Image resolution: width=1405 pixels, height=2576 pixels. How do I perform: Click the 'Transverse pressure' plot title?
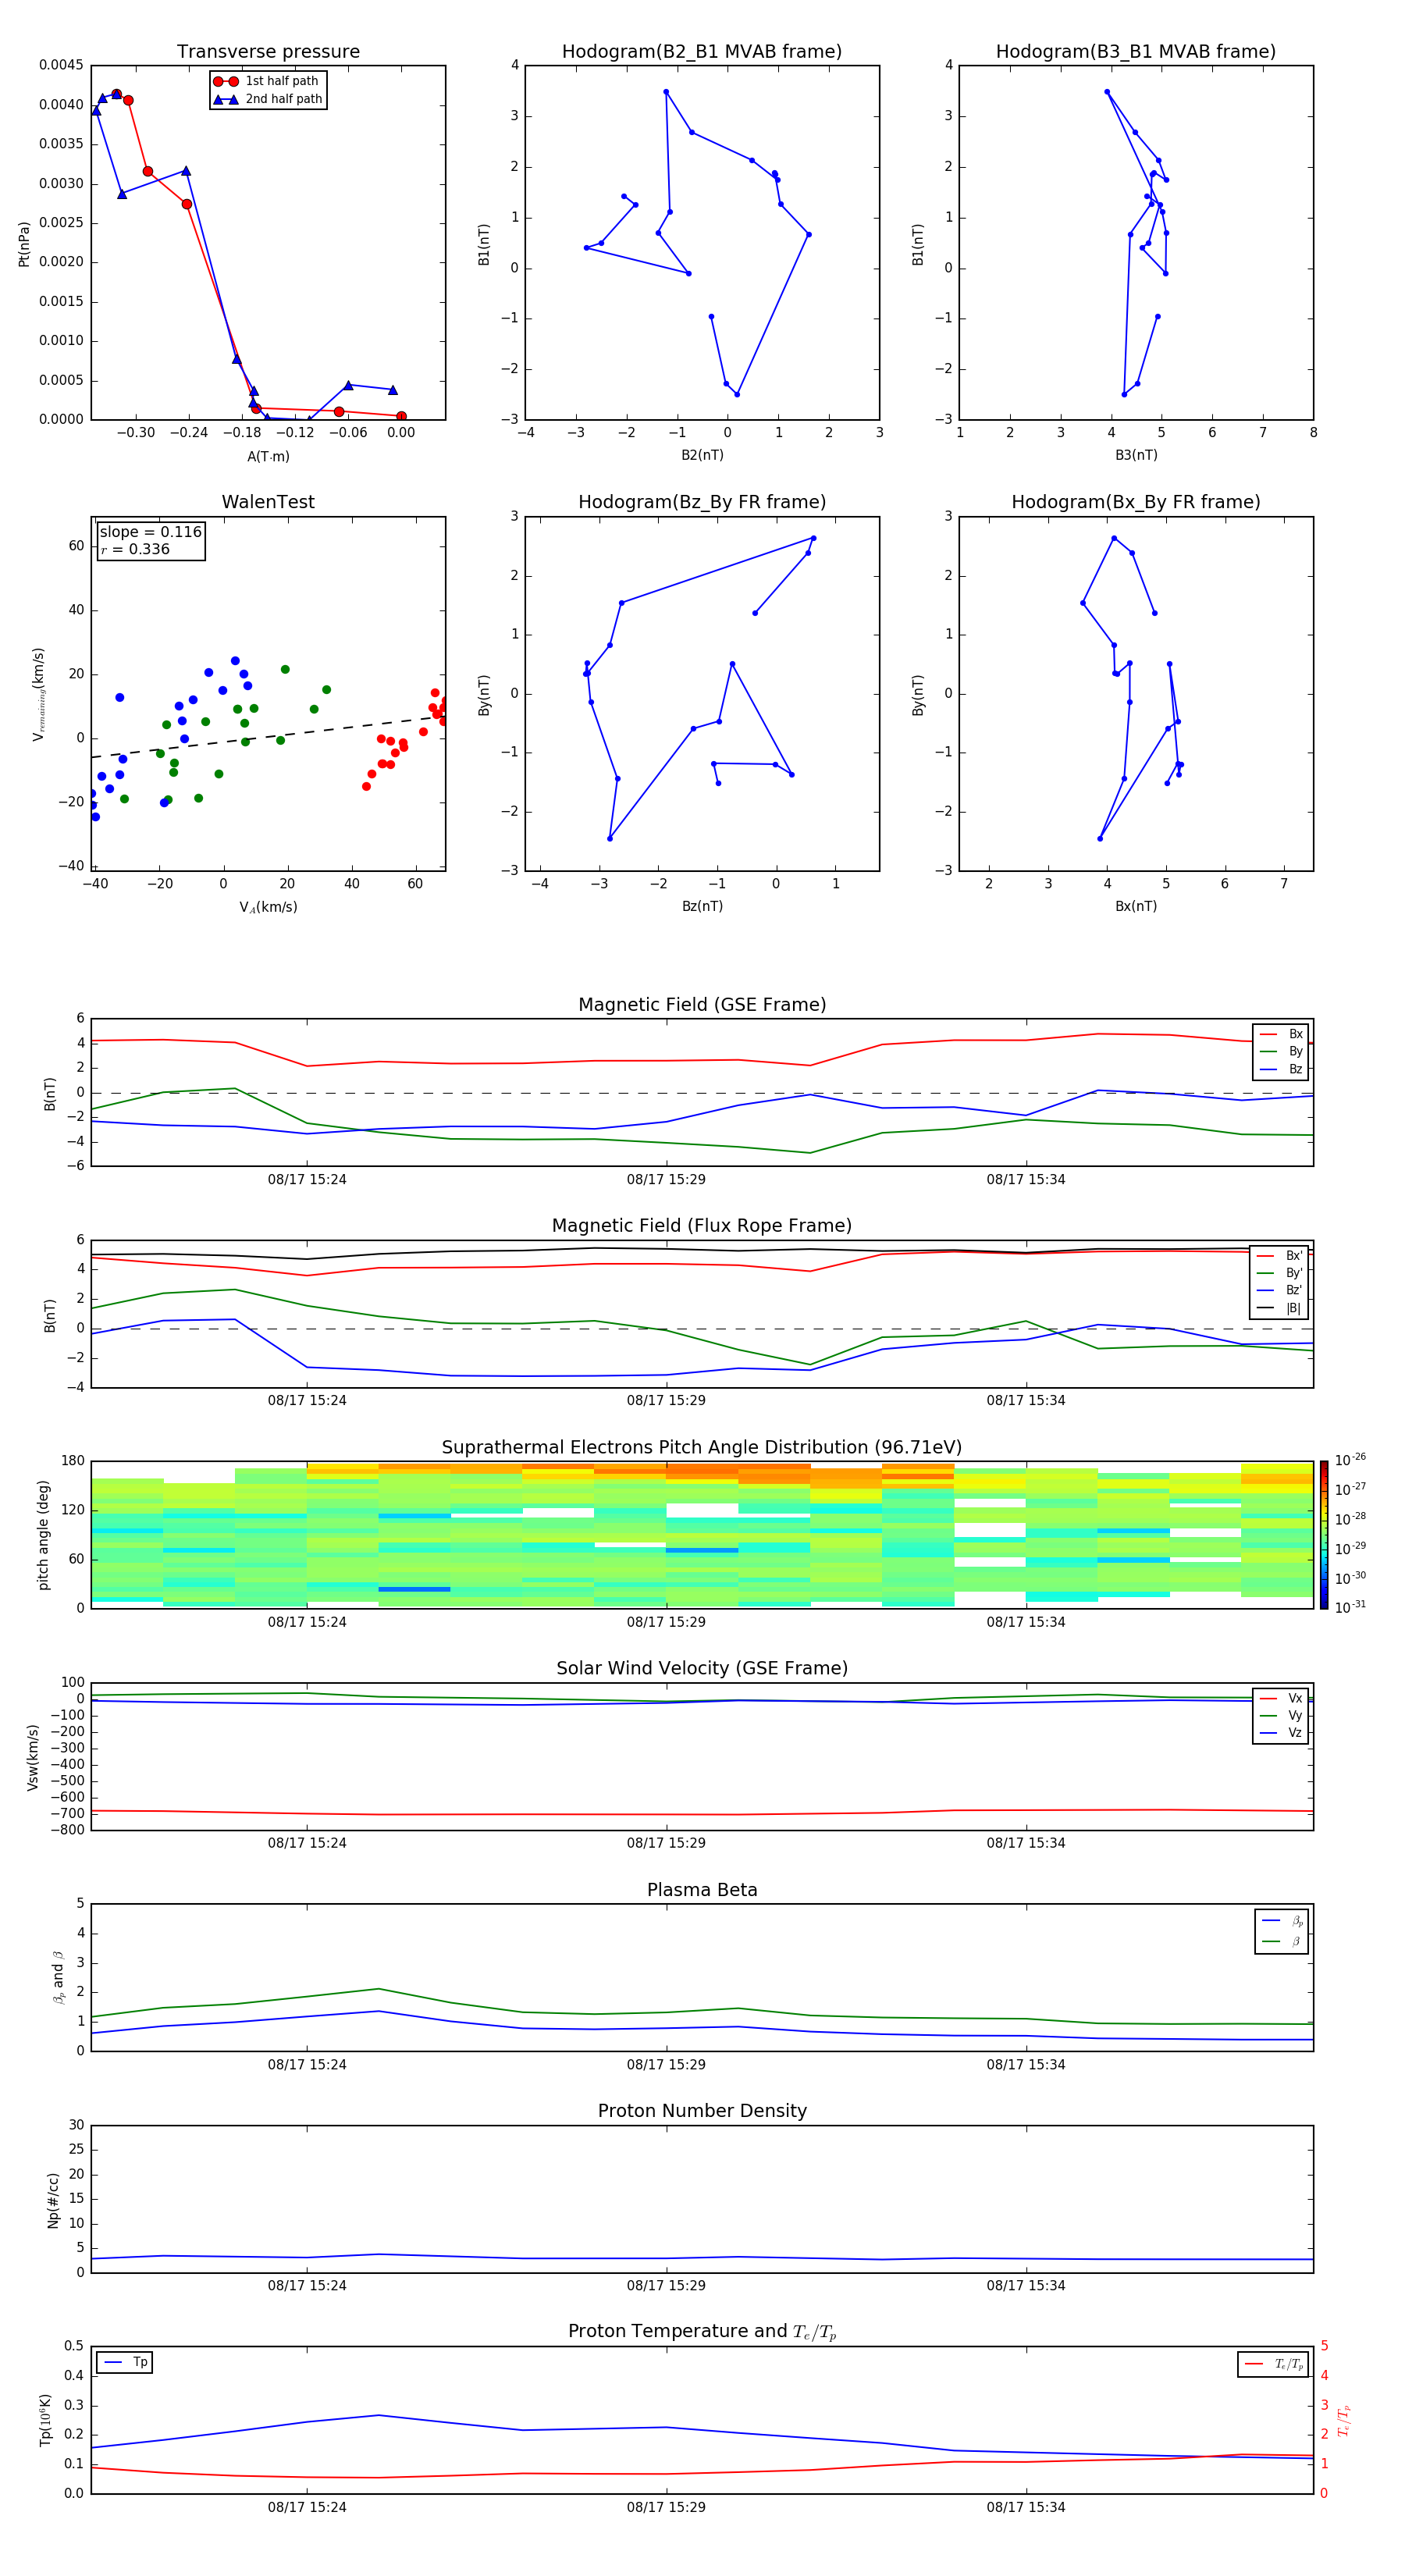(268, 51)
